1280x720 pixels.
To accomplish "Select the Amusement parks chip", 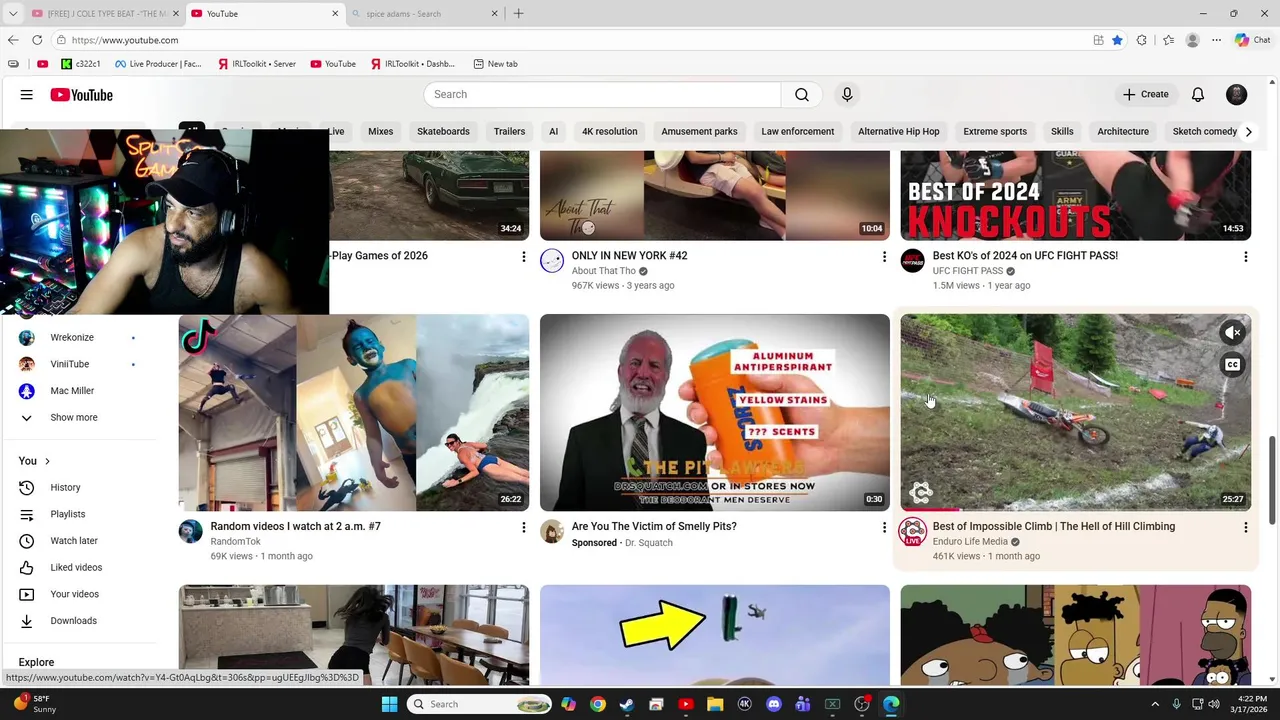I will [699, 132].
